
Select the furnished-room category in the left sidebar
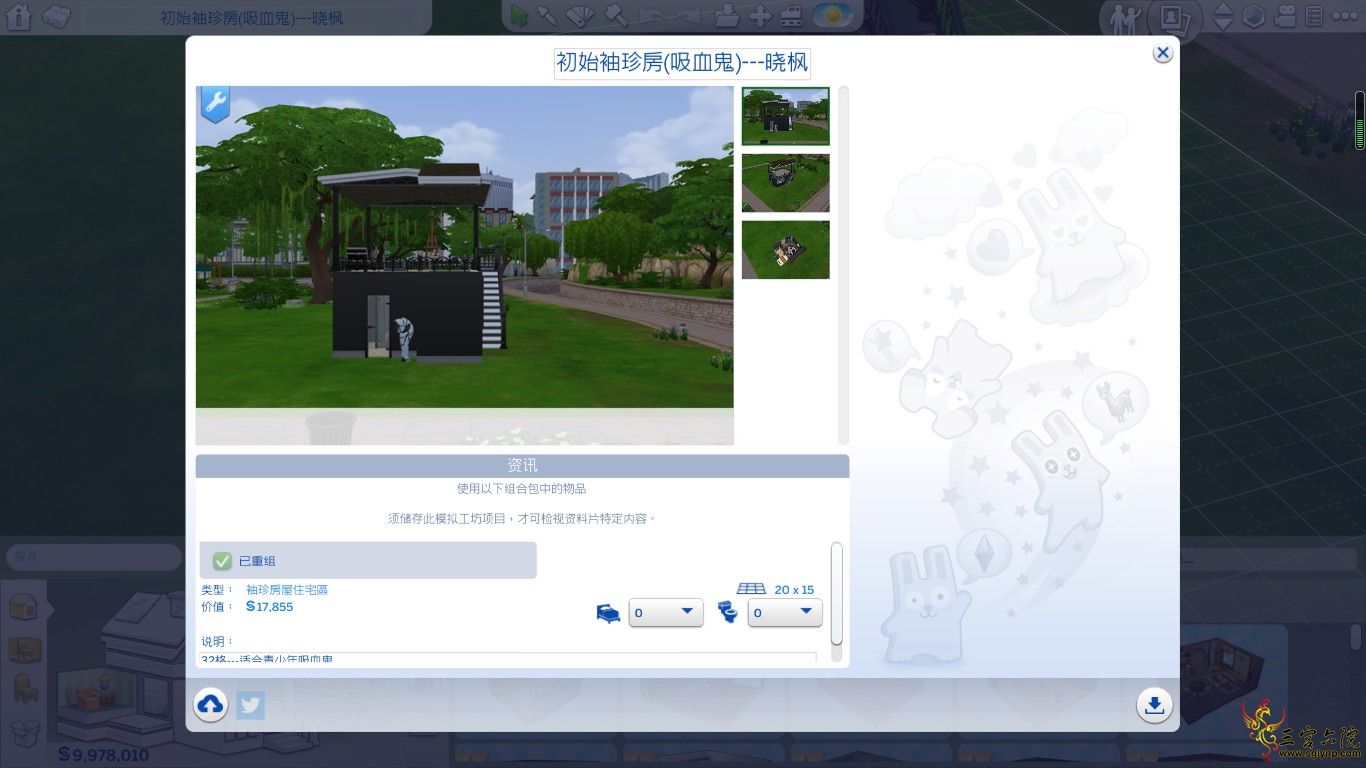point(24,648)
